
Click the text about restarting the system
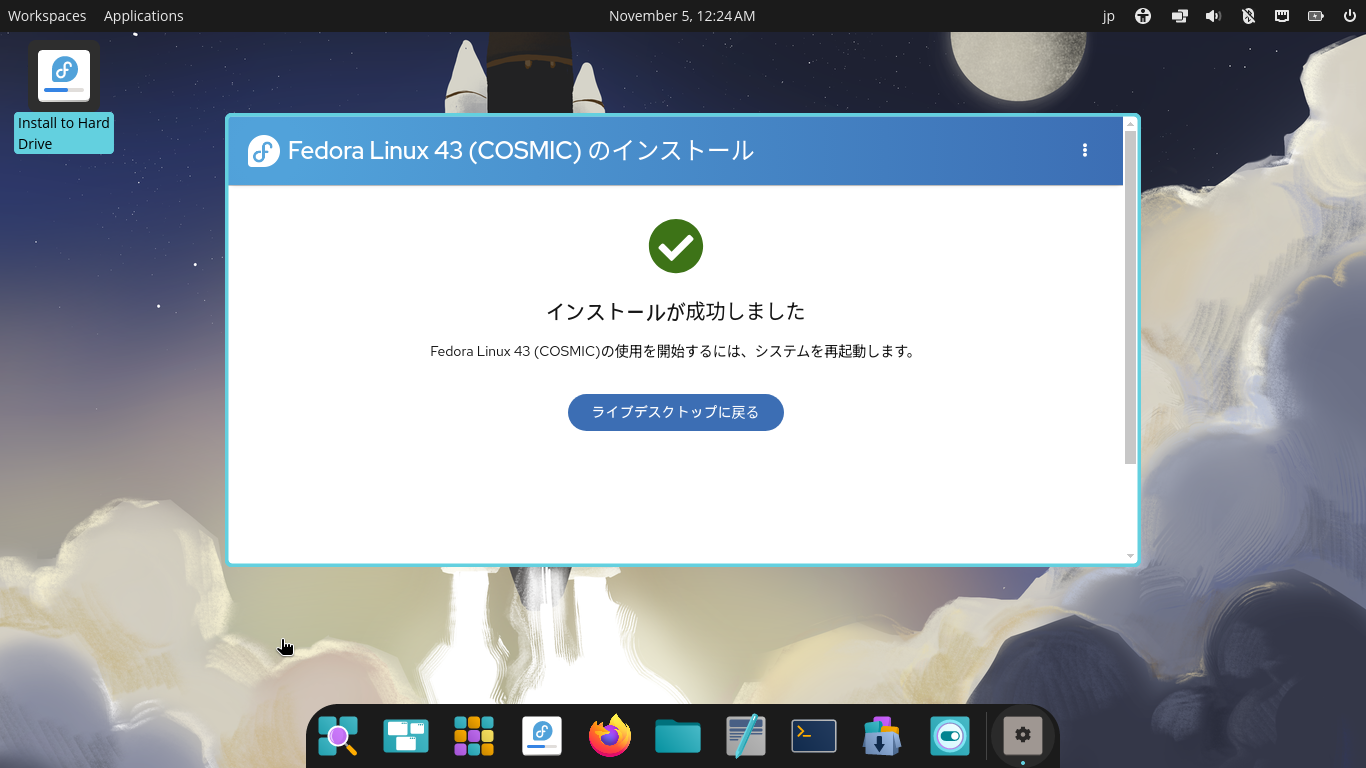point(673,352)
